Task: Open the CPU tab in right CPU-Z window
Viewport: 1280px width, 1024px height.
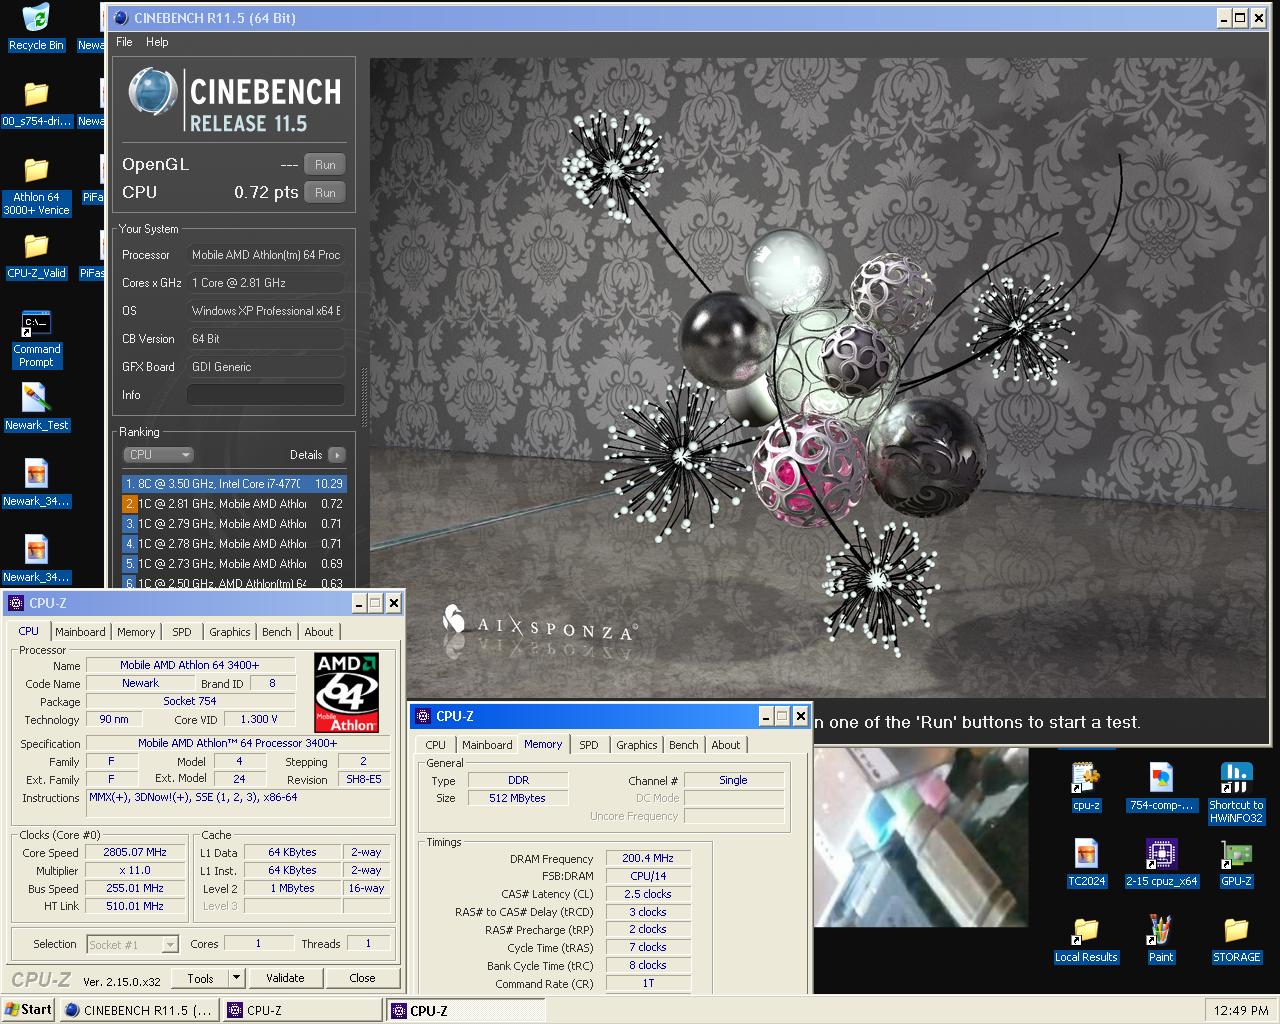Action: (435, 745)
